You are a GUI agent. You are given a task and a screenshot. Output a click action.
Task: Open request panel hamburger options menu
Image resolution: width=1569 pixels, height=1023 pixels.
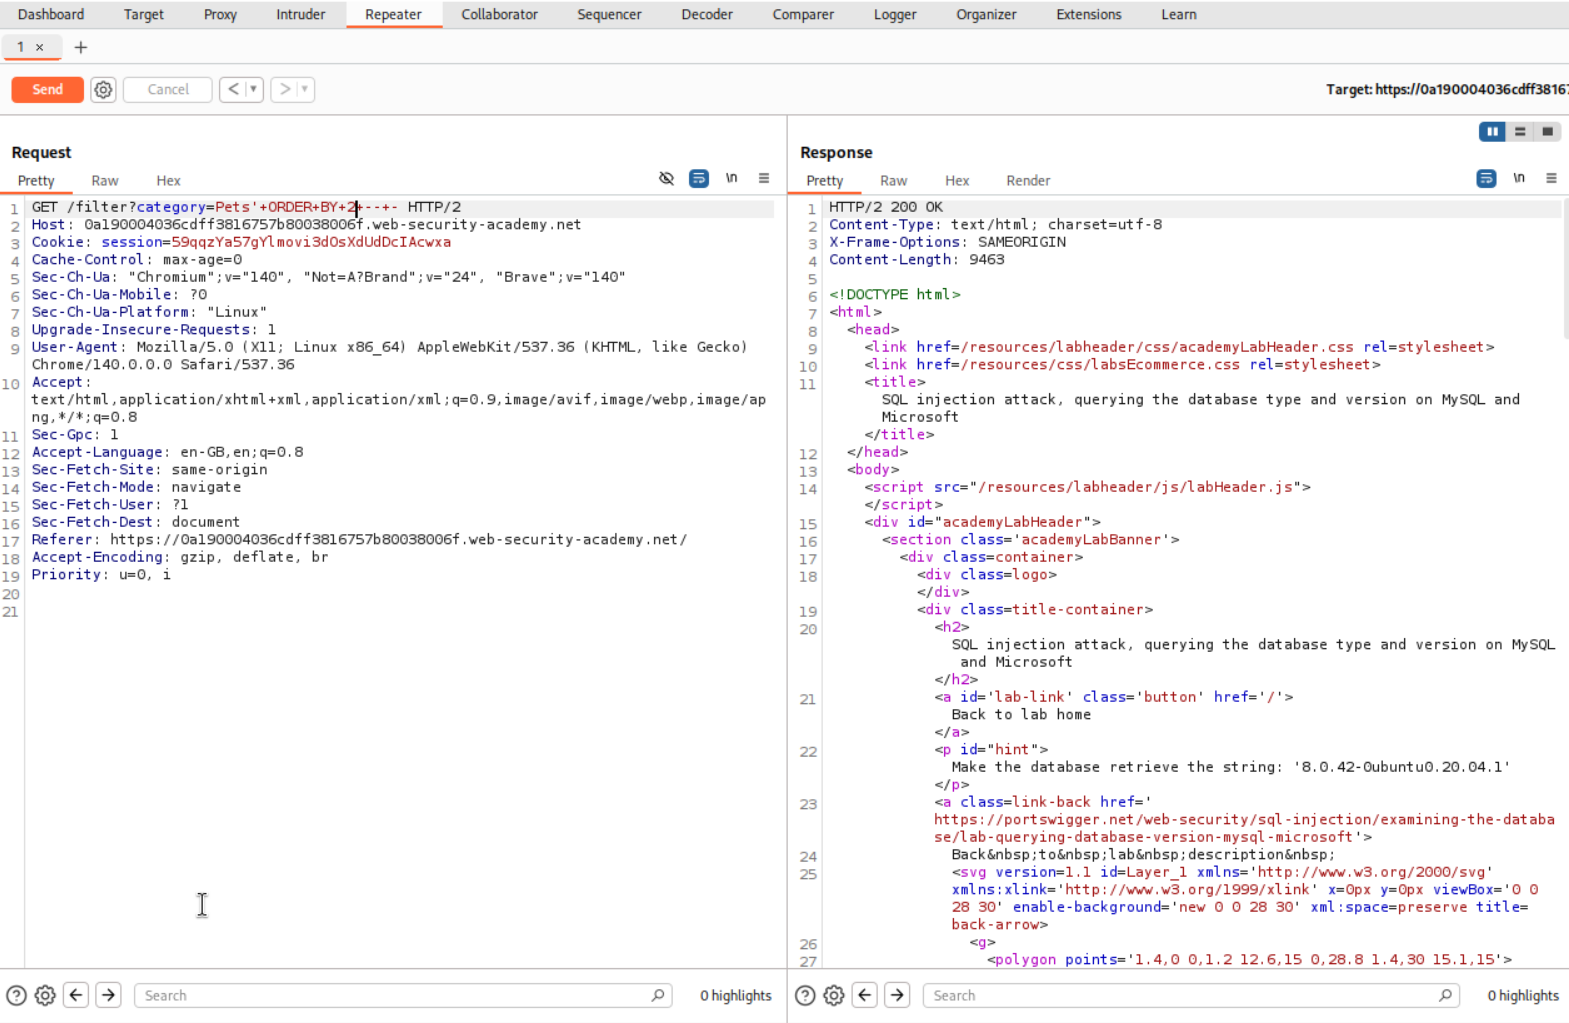764,179
